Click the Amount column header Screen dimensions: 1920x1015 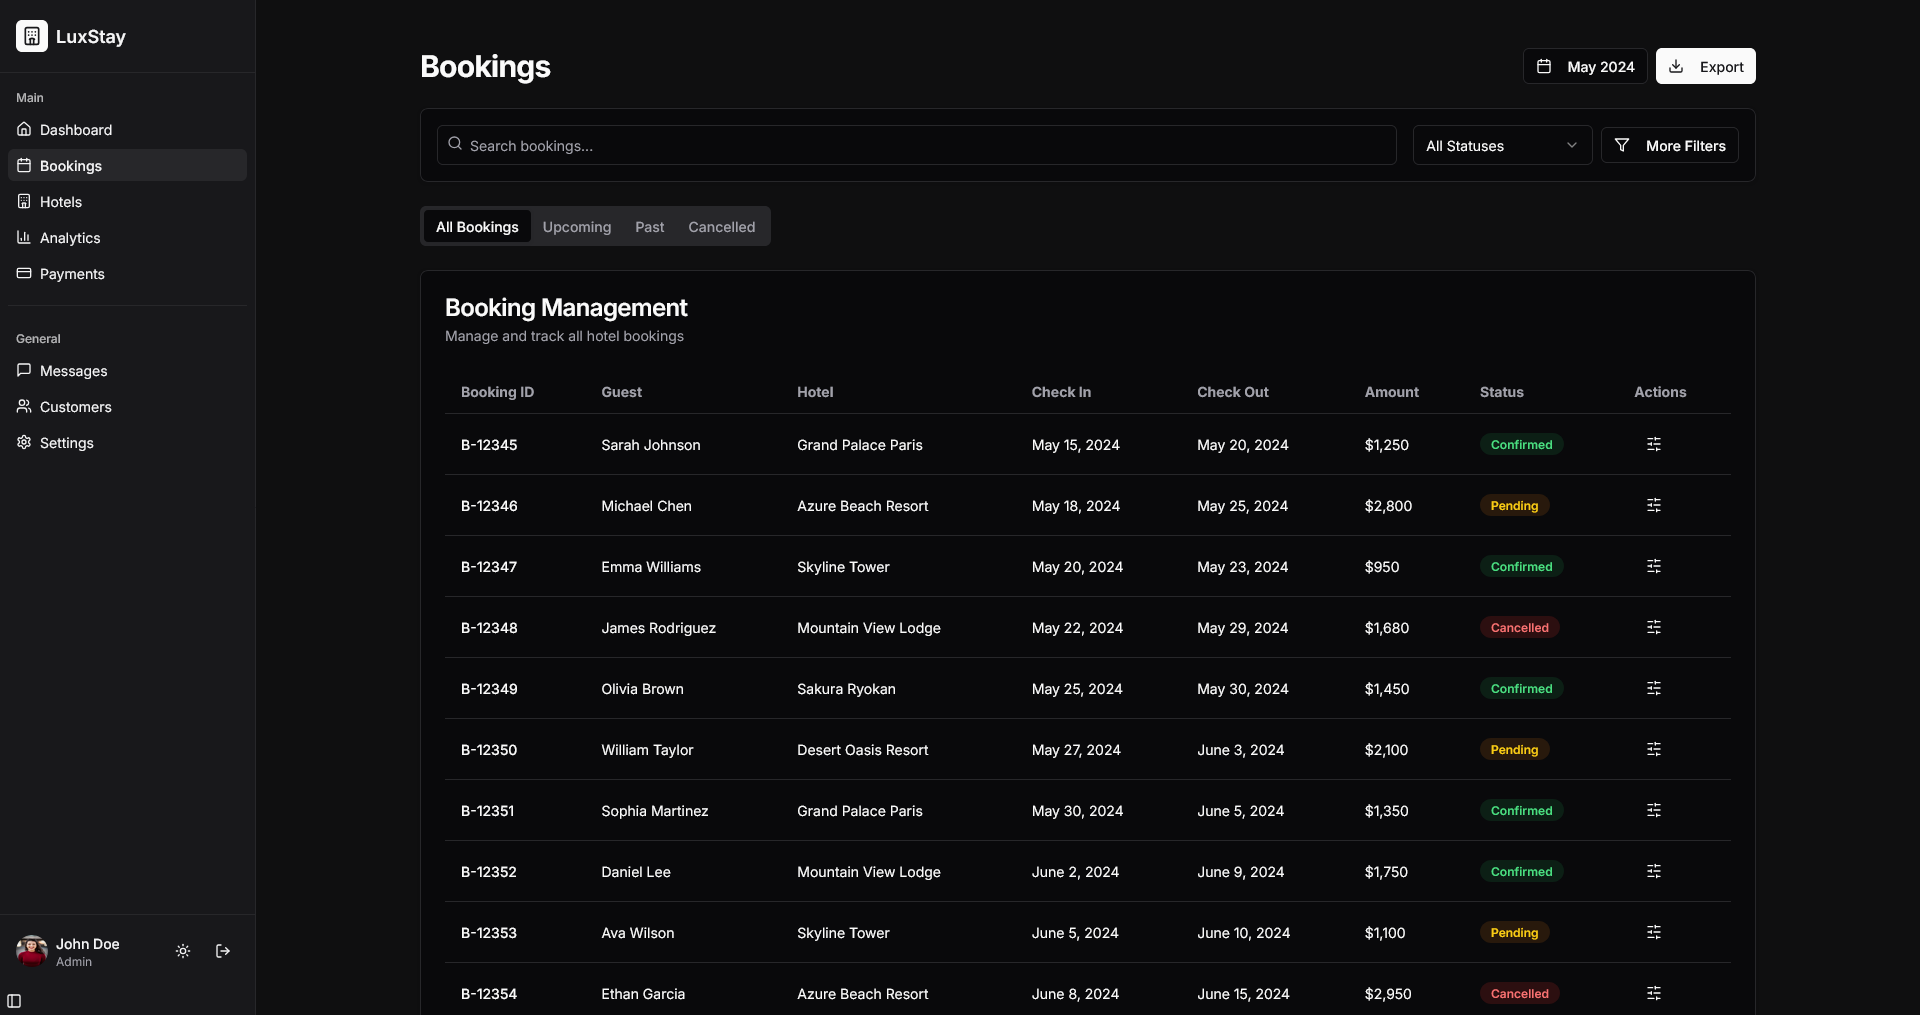click(x=1392, y=392)
